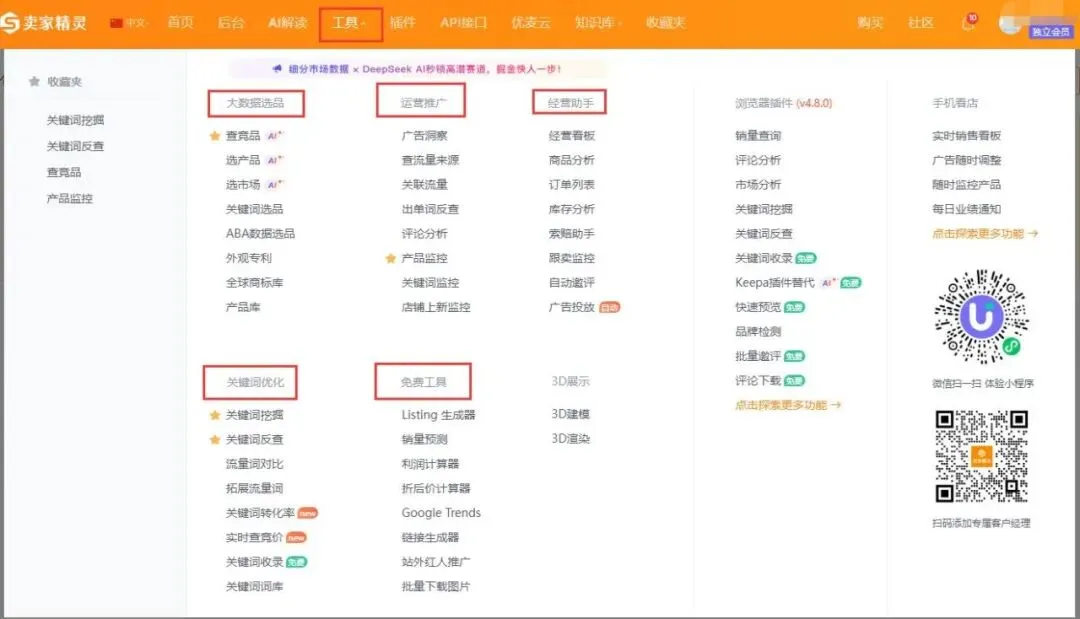The image size is (1080, 619).
Task: Click the megaphone icon in announcement banner
Action: point(277,69)
